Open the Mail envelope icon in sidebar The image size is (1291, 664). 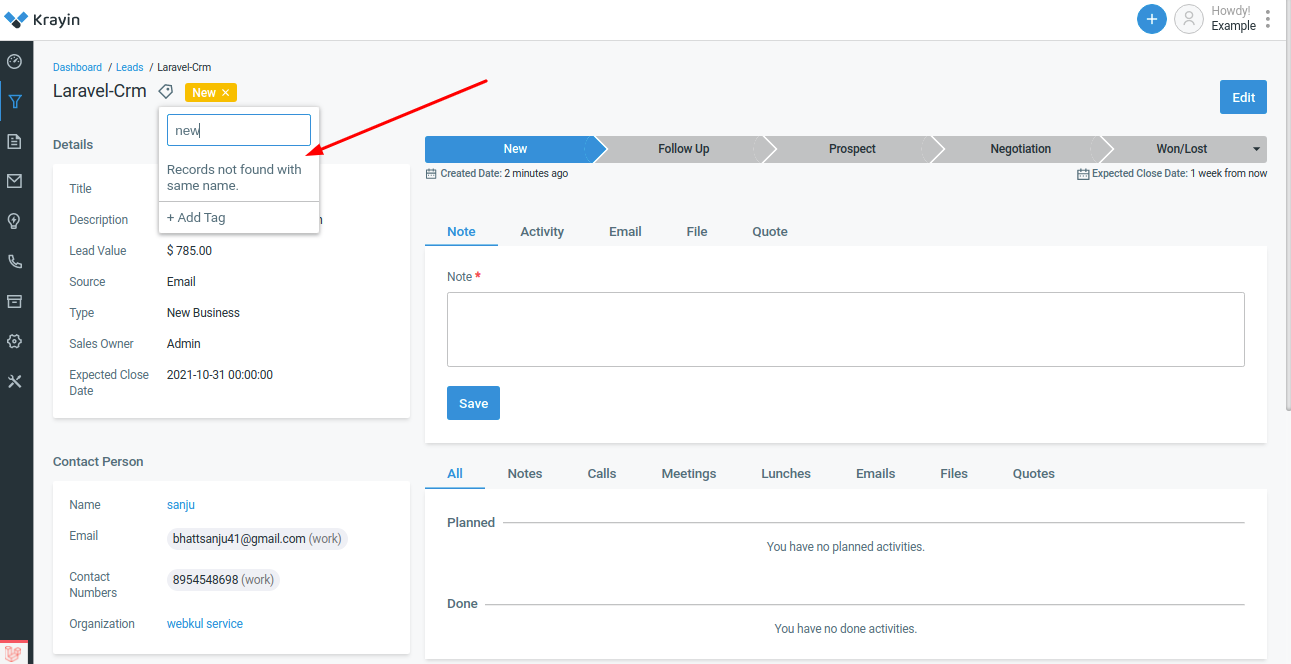[15, 181]
